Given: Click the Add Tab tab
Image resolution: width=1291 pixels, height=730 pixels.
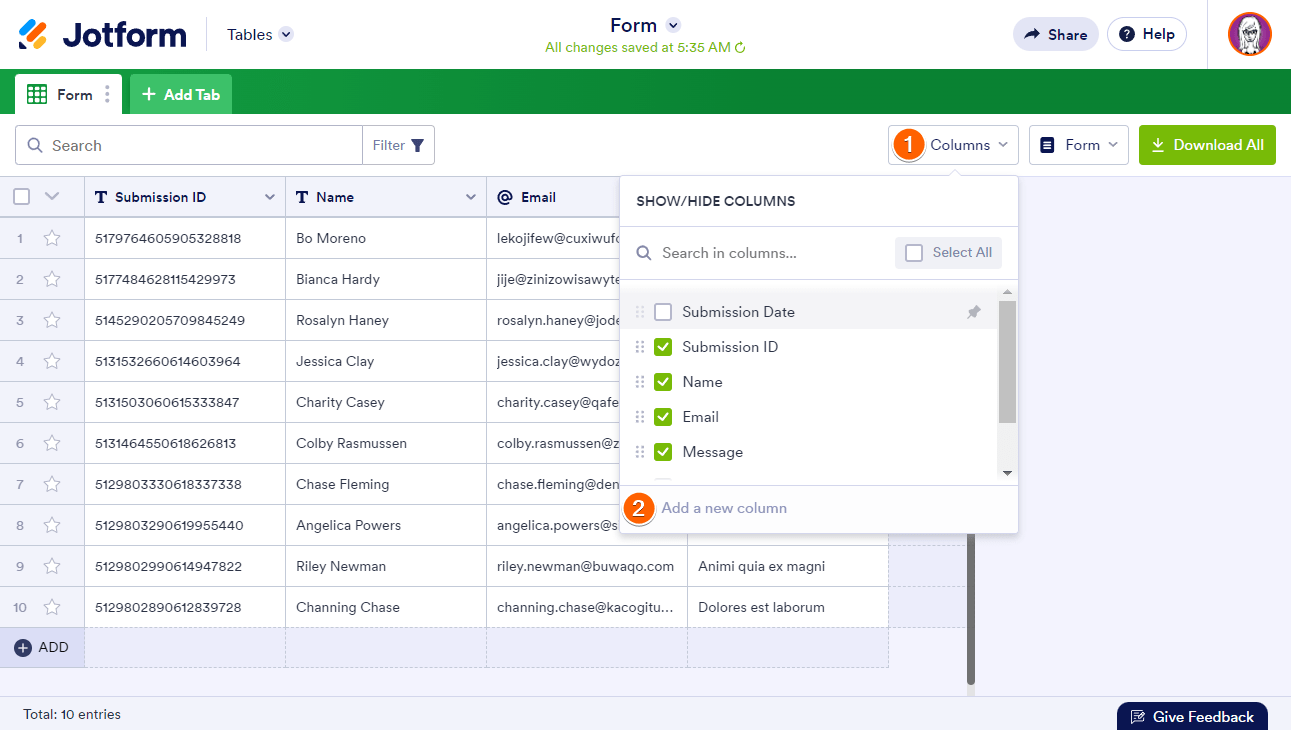Looking at the screenshot, I should [x=181, y=94].
